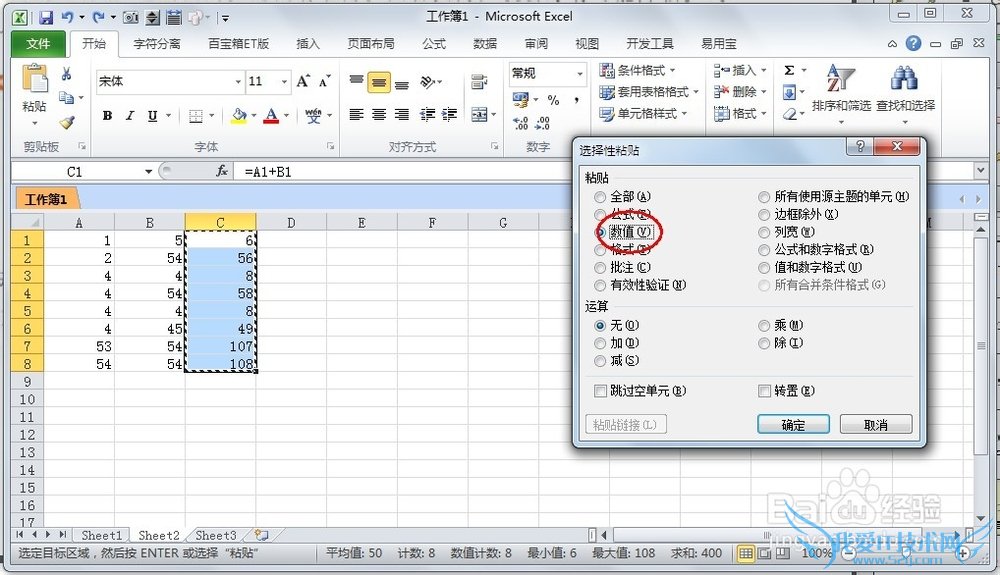Click the Center text alignment icon
The image size is (1000, 575).
pyautogui.click(x=379, y=115)
